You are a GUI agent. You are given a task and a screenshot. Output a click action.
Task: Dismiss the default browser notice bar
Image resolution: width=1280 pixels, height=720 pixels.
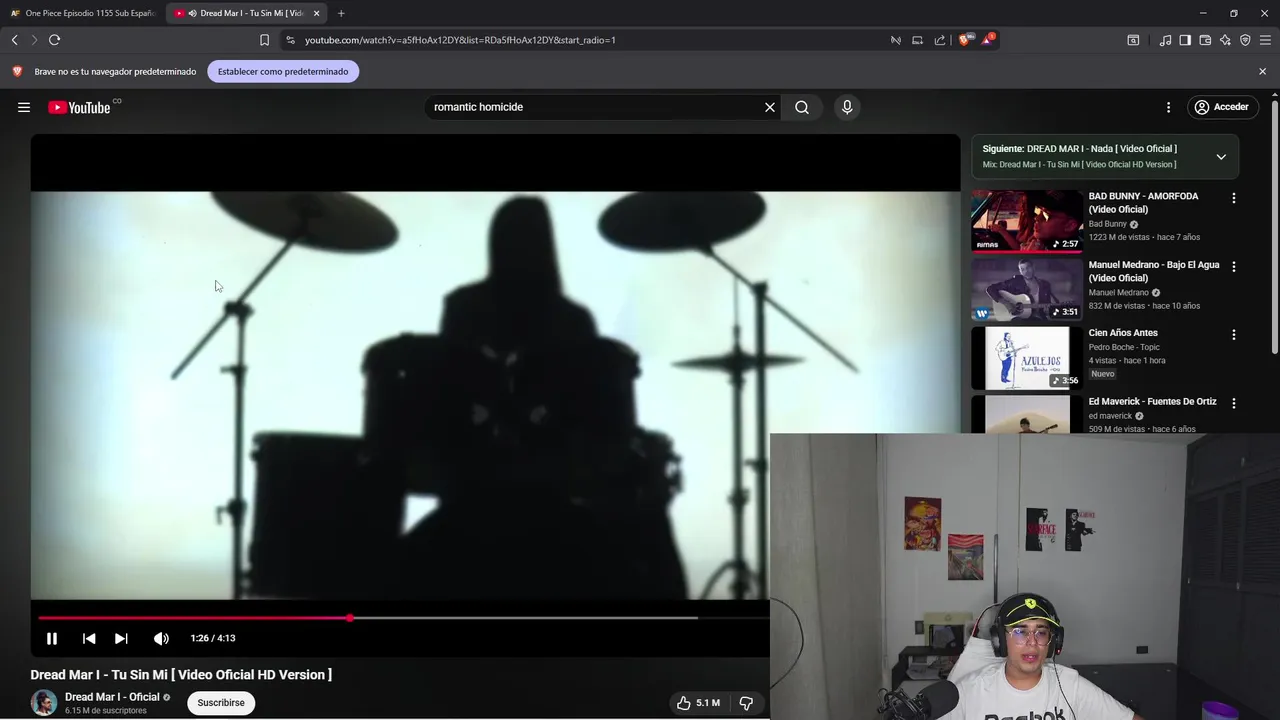click(x=1262, y=71)
